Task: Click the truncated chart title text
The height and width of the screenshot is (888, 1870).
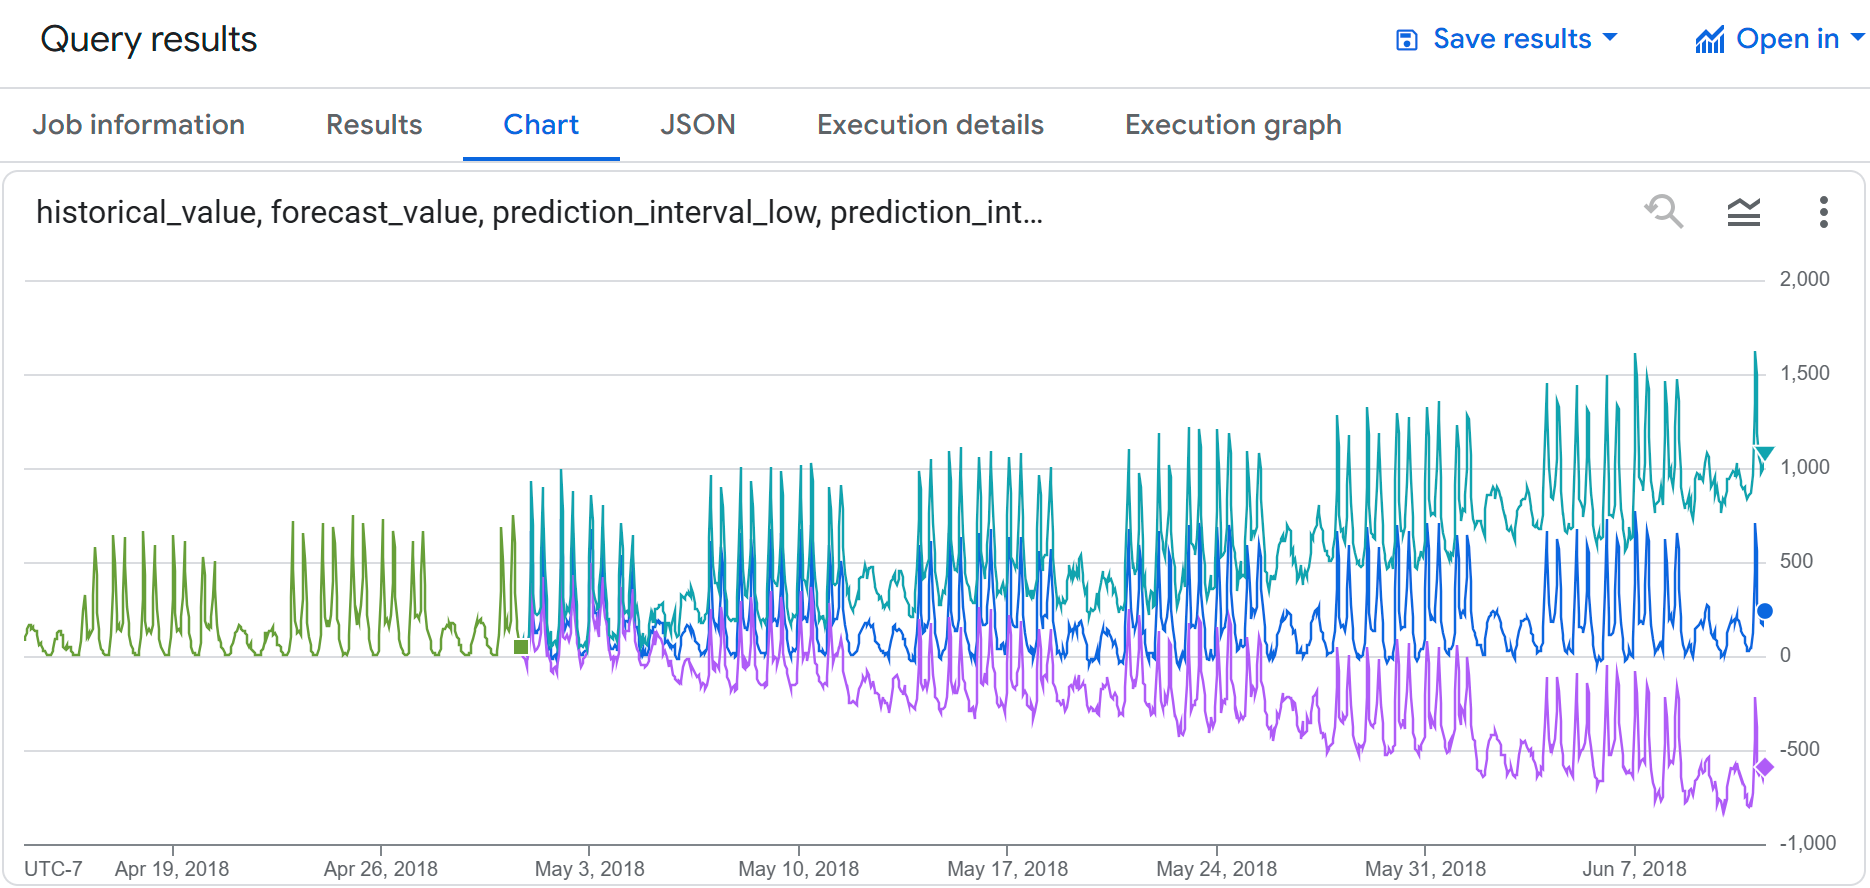Action: (x=539, y=212)
